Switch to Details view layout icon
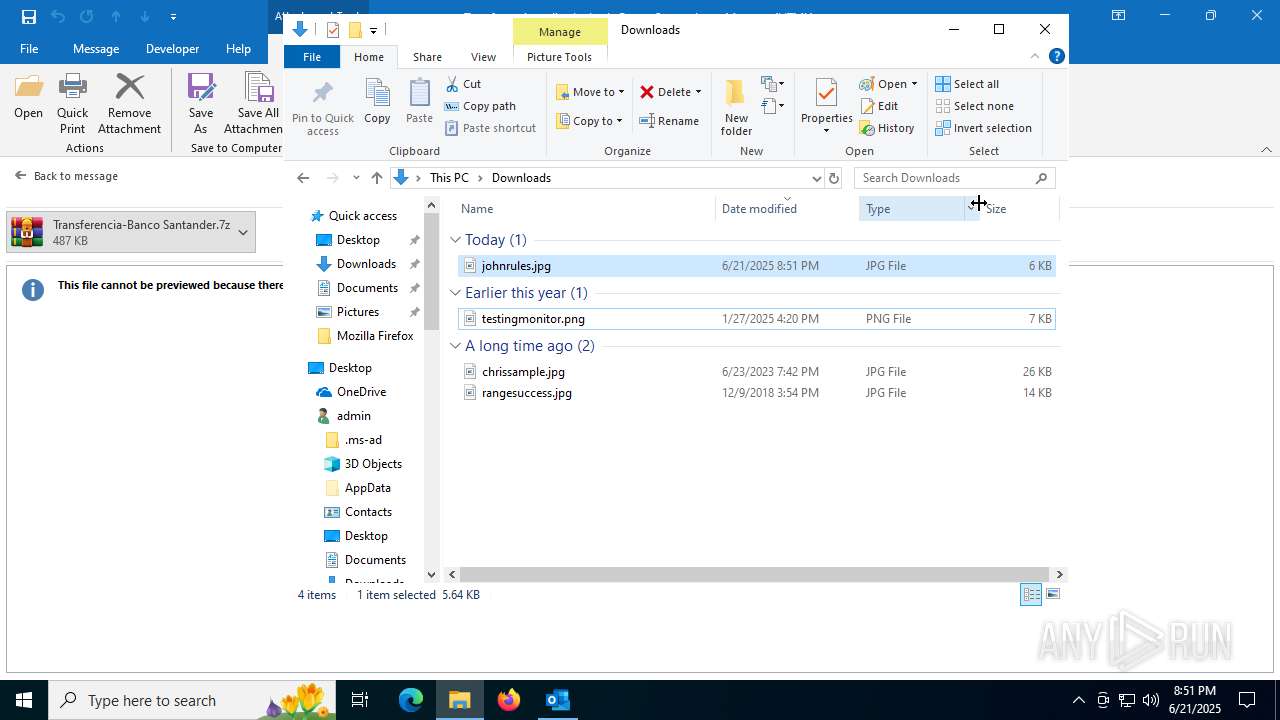Viewport: 1280px width, 720px height. [x=1031, y=595]
